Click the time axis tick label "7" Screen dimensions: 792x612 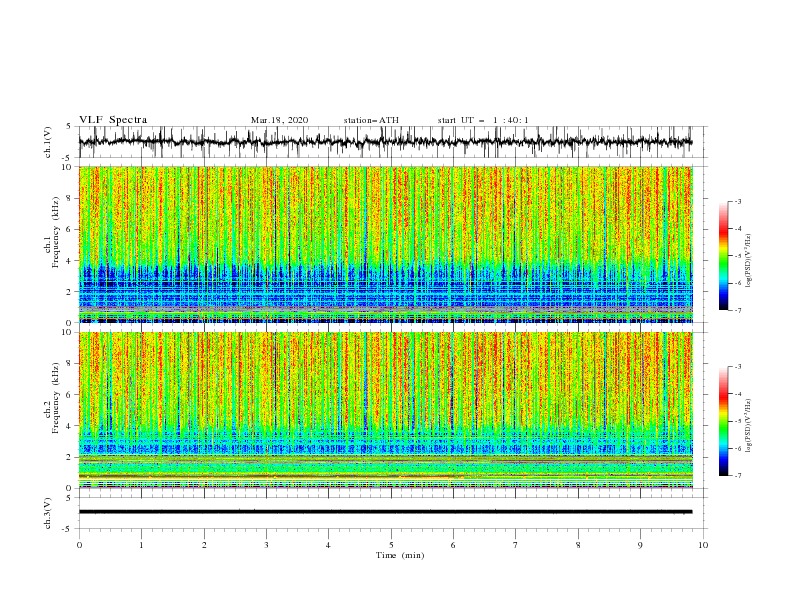coord(516,545)
